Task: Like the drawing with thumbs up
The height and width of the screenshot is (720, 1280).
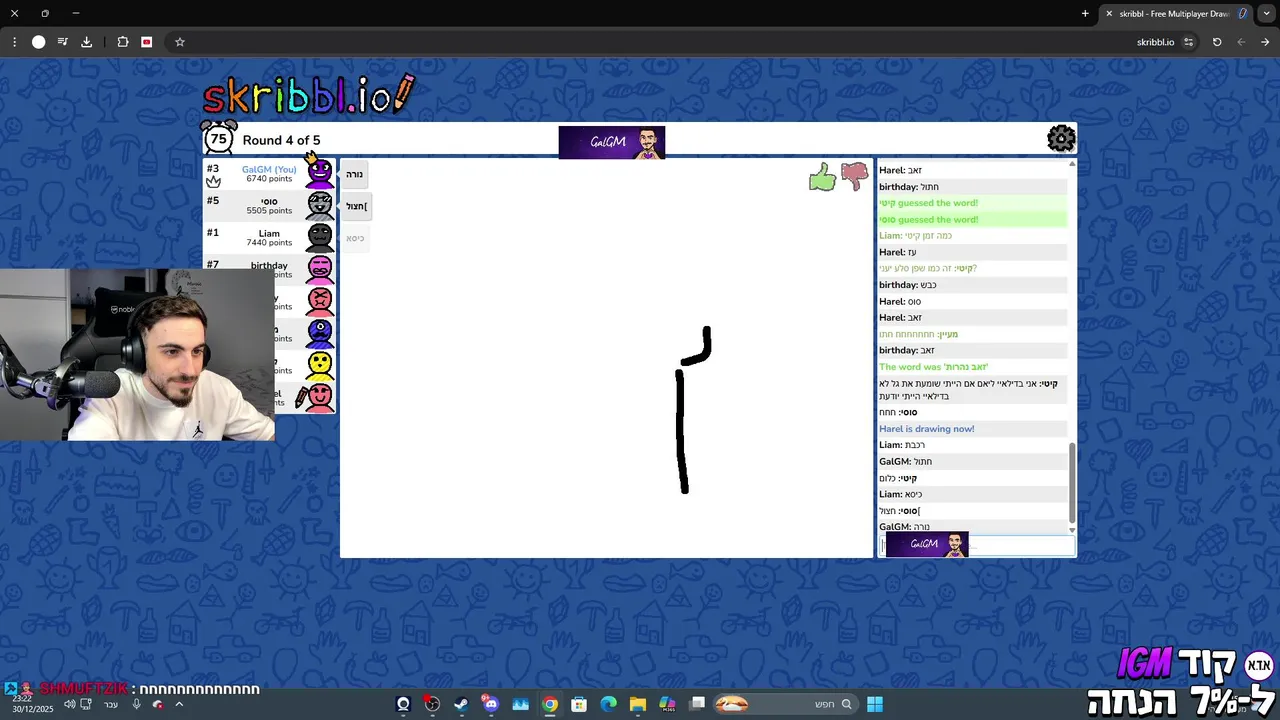Action: pyautogui.click(x=822, y=178)
